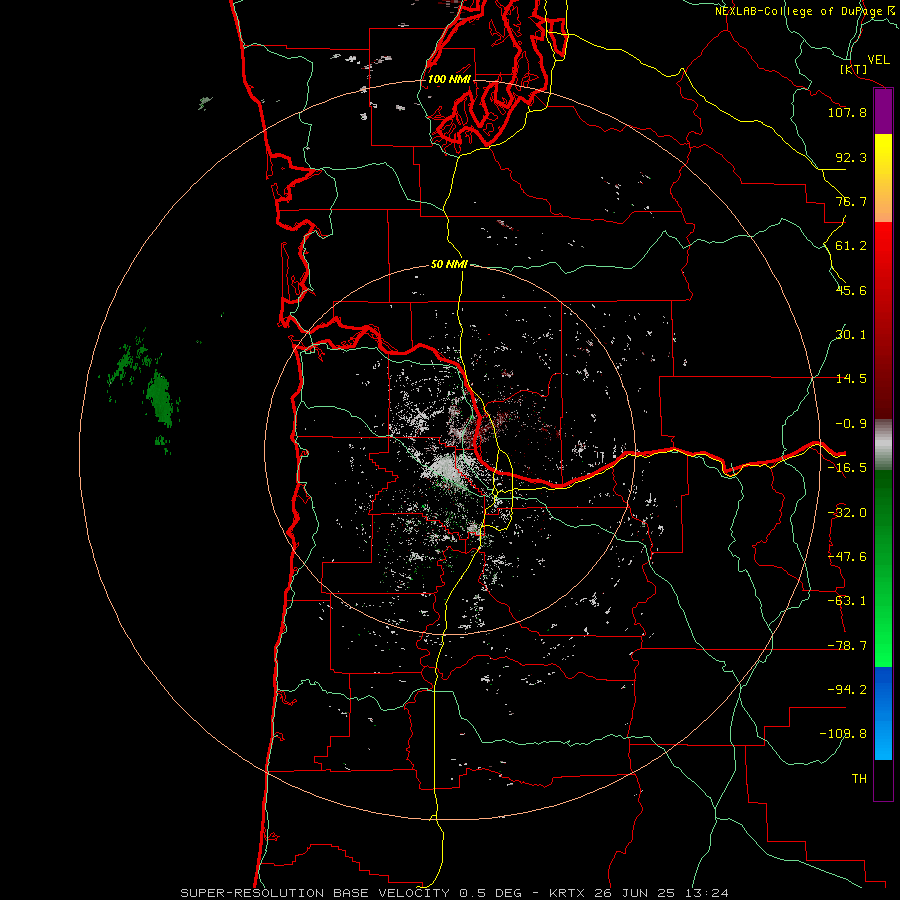Select the -63.1 scale value
900x900 pixels.
(847, 601)
